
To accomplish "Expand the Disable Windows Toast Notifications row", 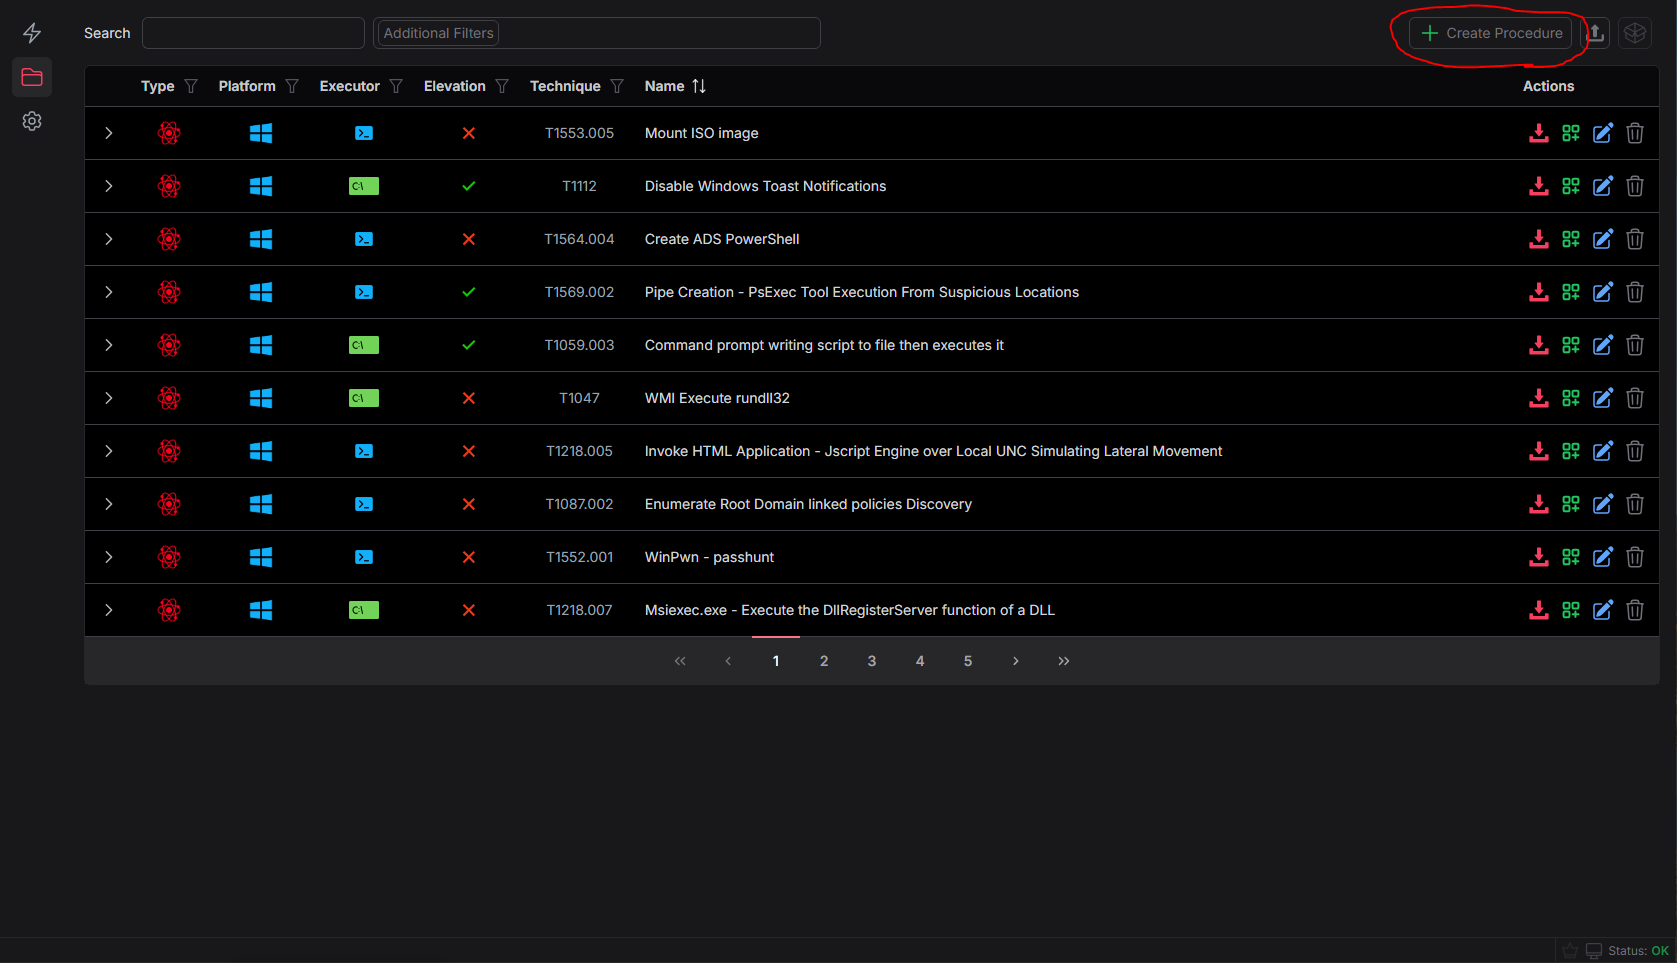I will tap(108, 186).
